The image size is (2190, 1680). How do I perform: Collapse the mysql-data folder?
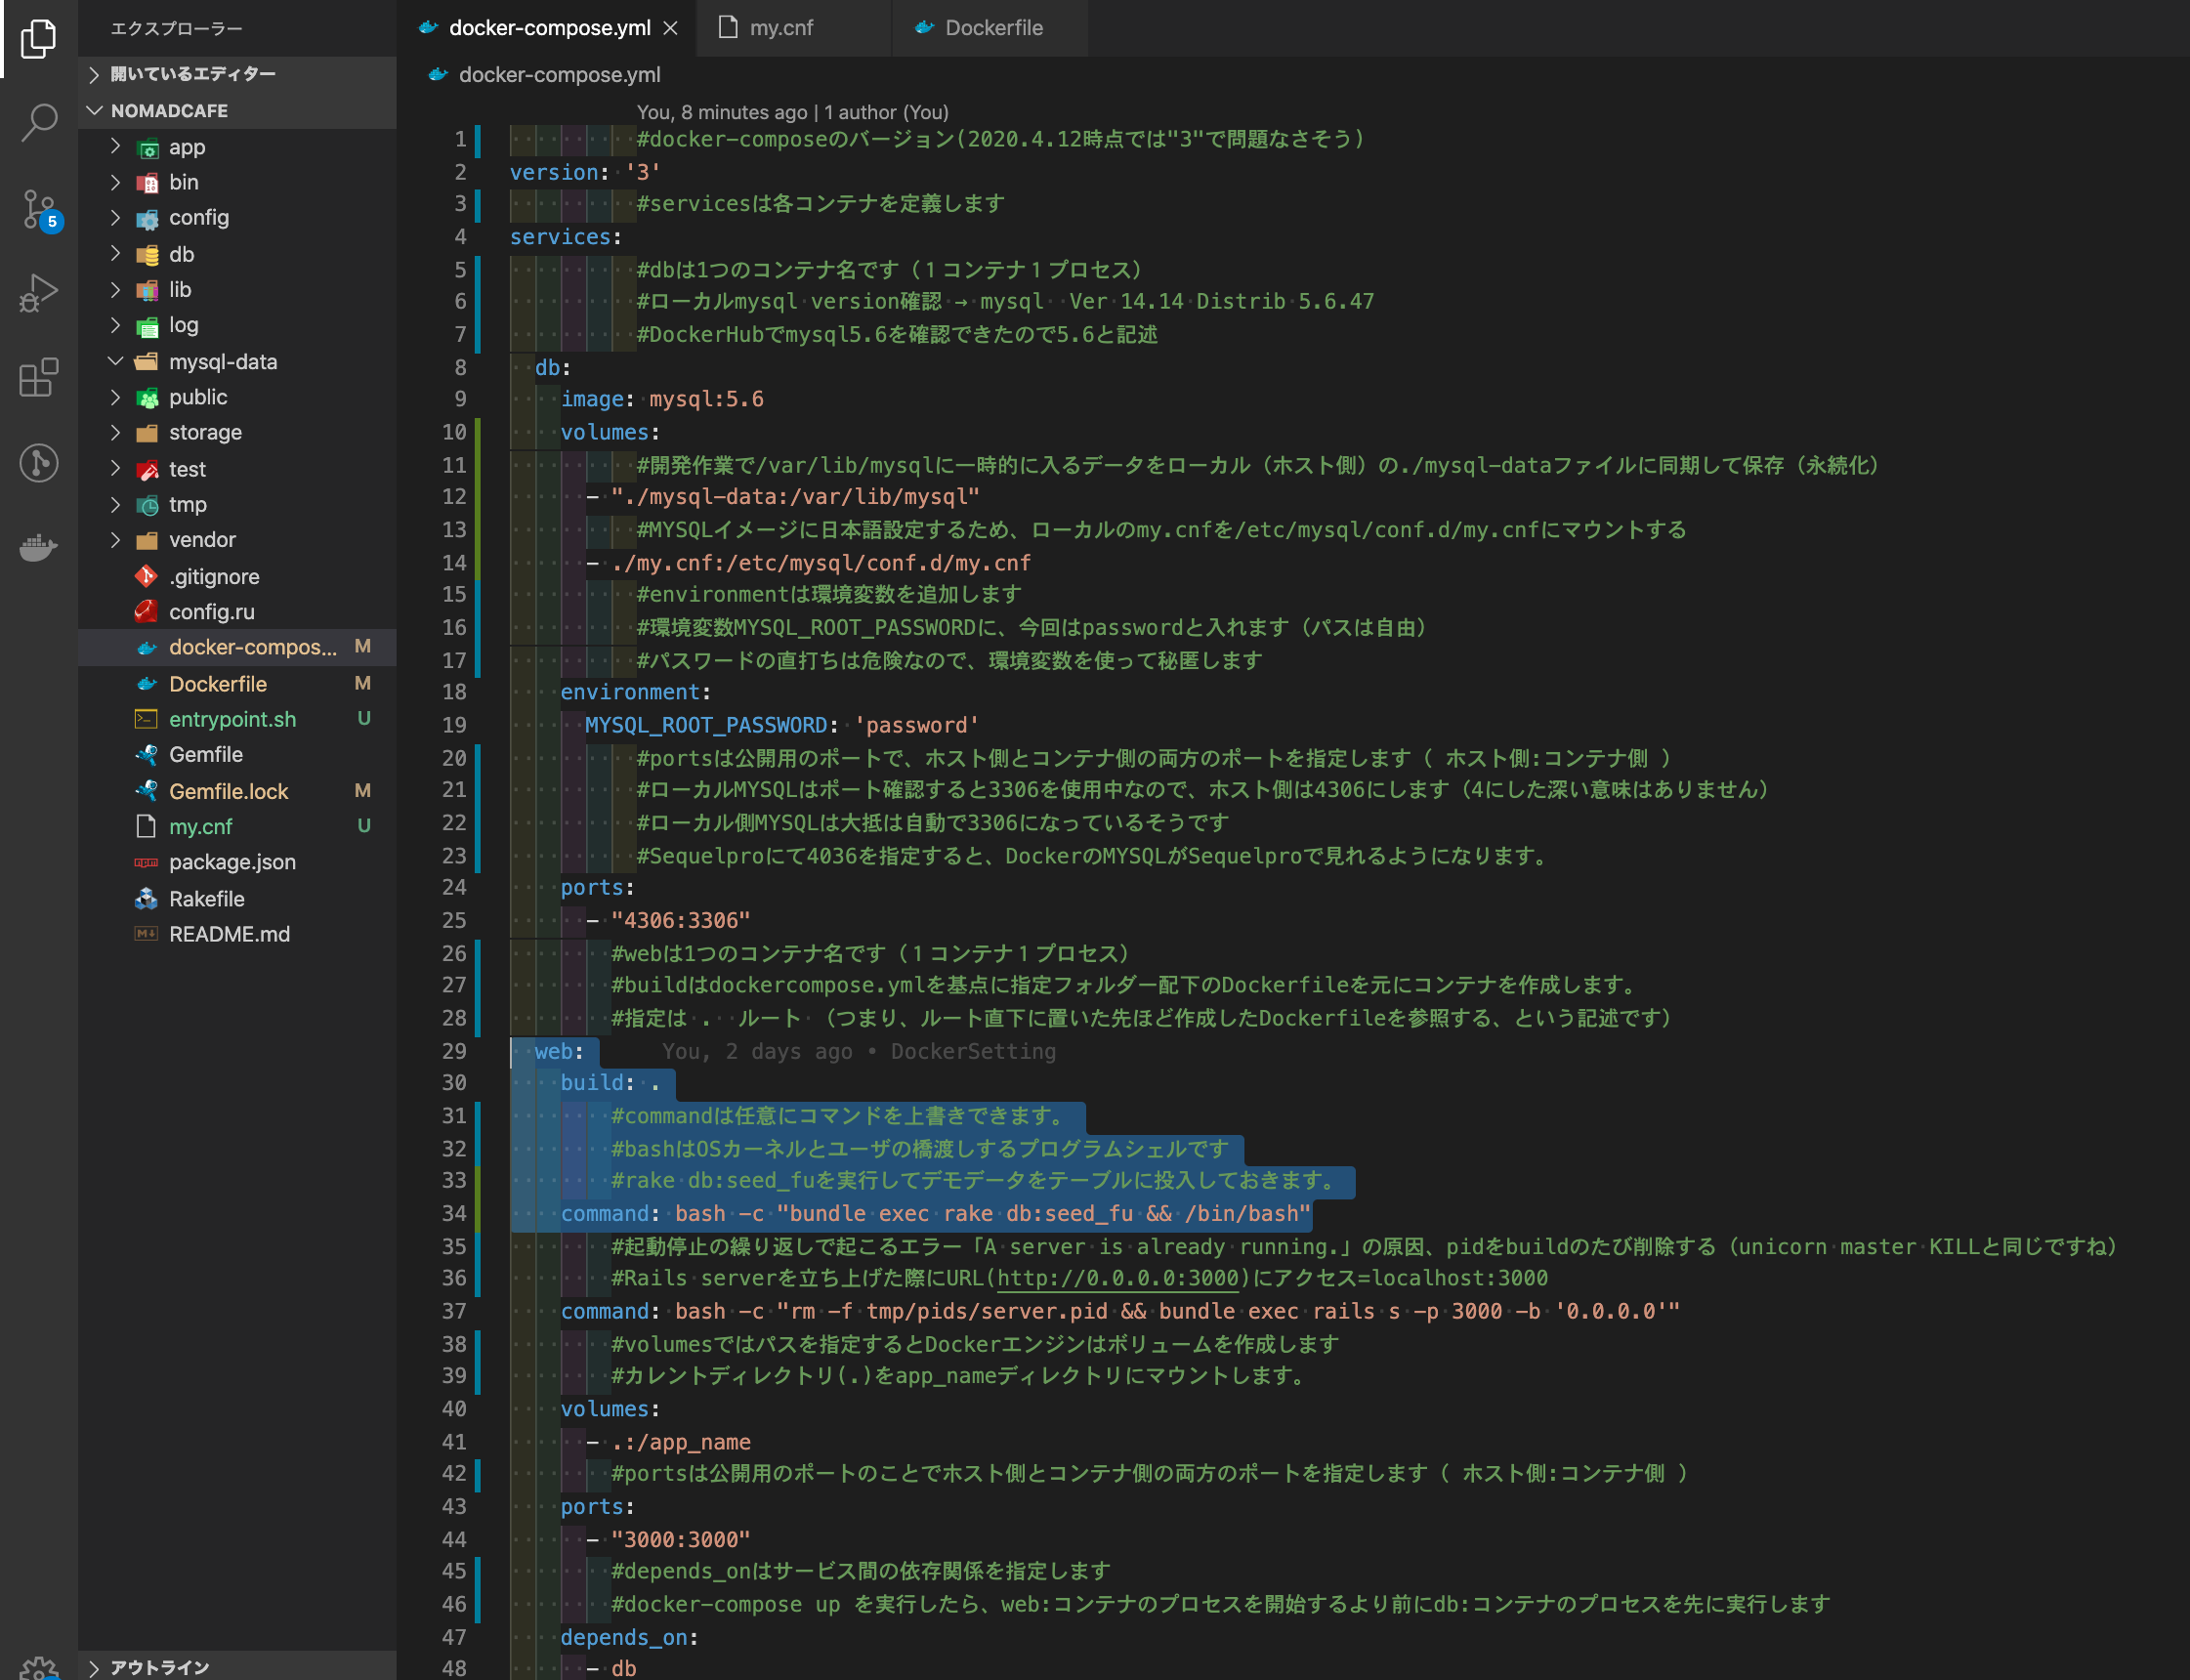pos(222,362)
